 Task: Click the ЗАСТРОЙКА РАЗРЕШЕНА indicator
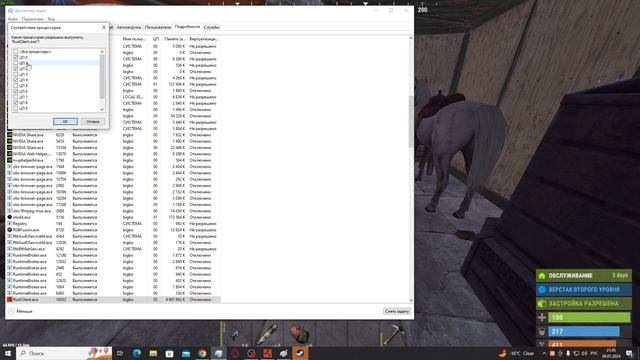pos(584,304)
